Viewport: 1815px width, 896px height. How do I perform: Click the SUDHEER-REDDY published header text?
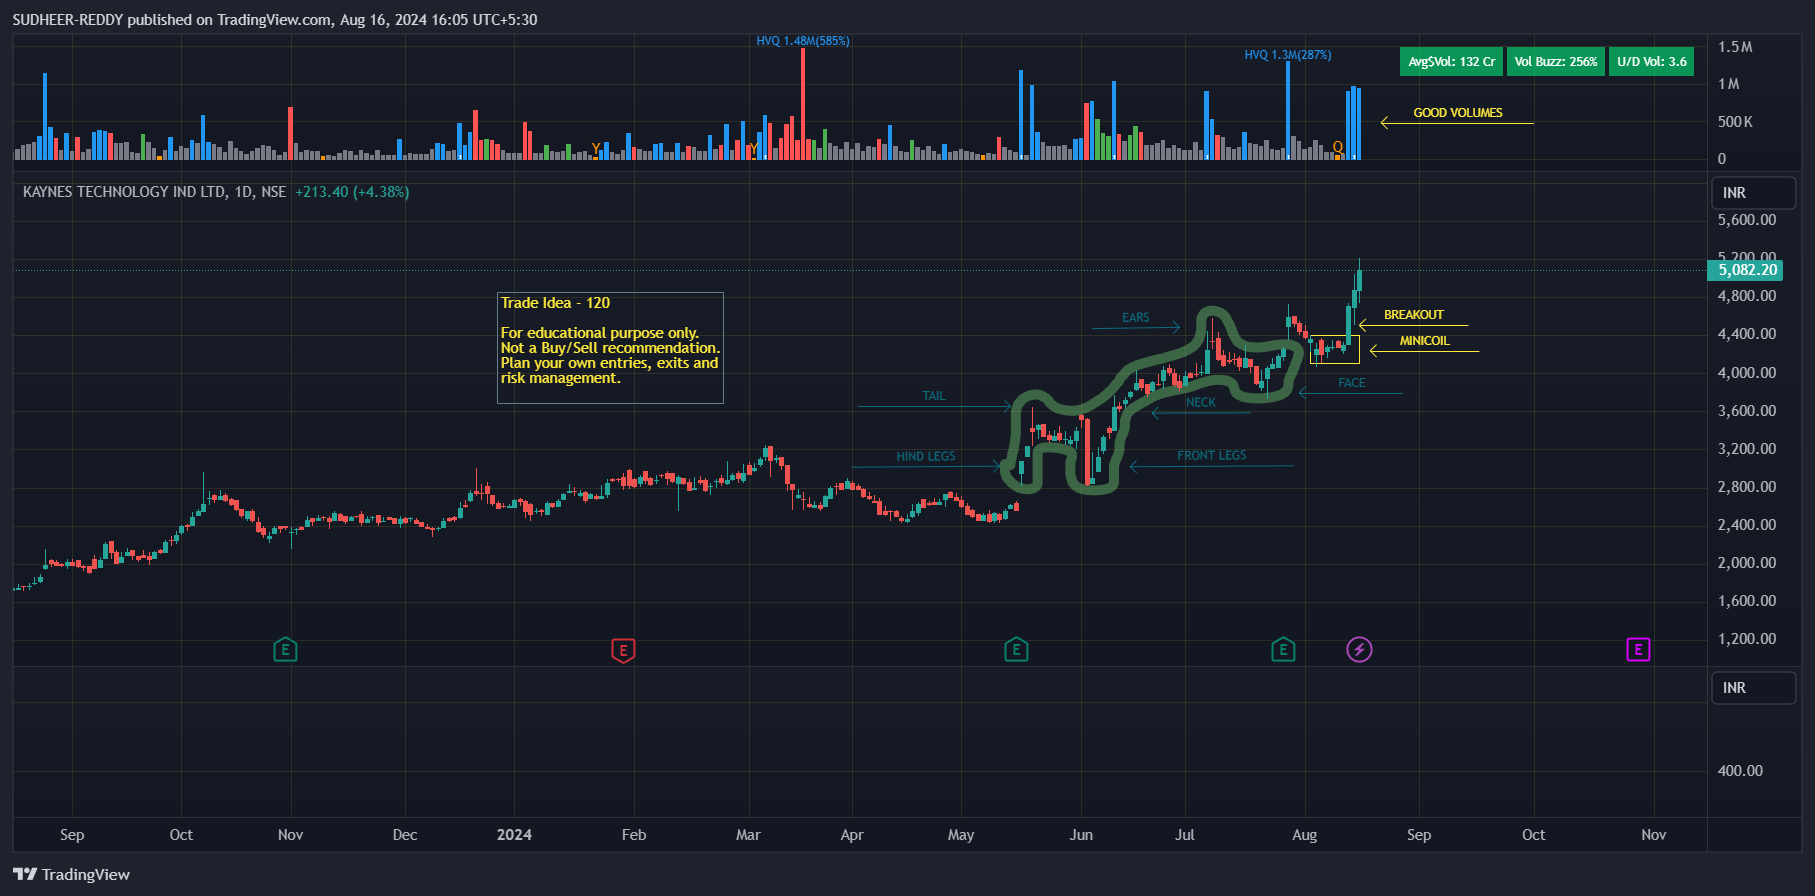(275, 20)
